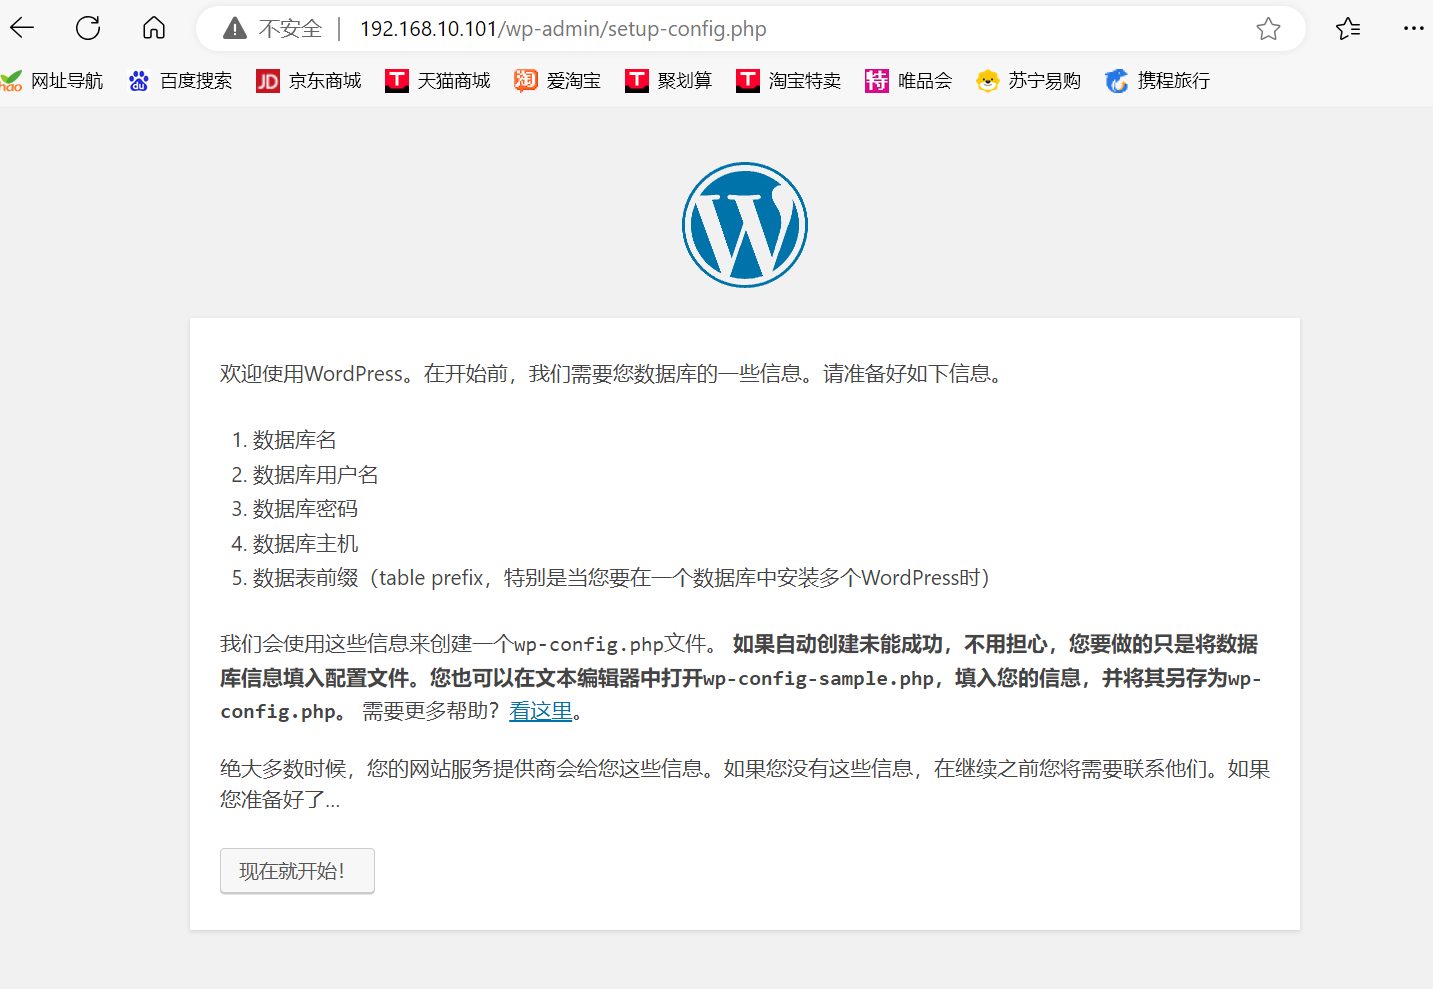Open the 聚划算 bookmark label
Screen dimensions: 1433x989
click(685, 81)
